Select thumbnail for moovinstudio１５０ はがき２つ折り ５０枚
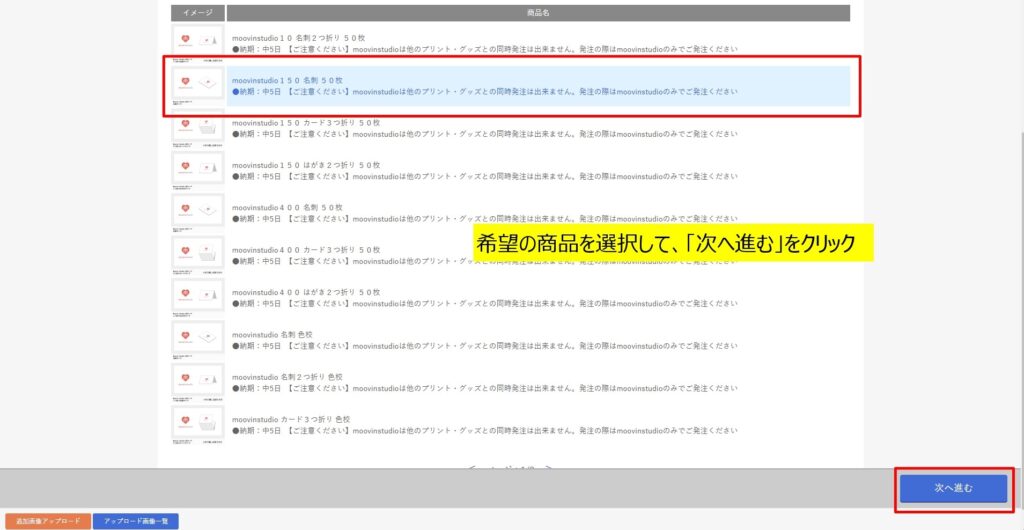The image size is (1024, 530). pos(197,169)
